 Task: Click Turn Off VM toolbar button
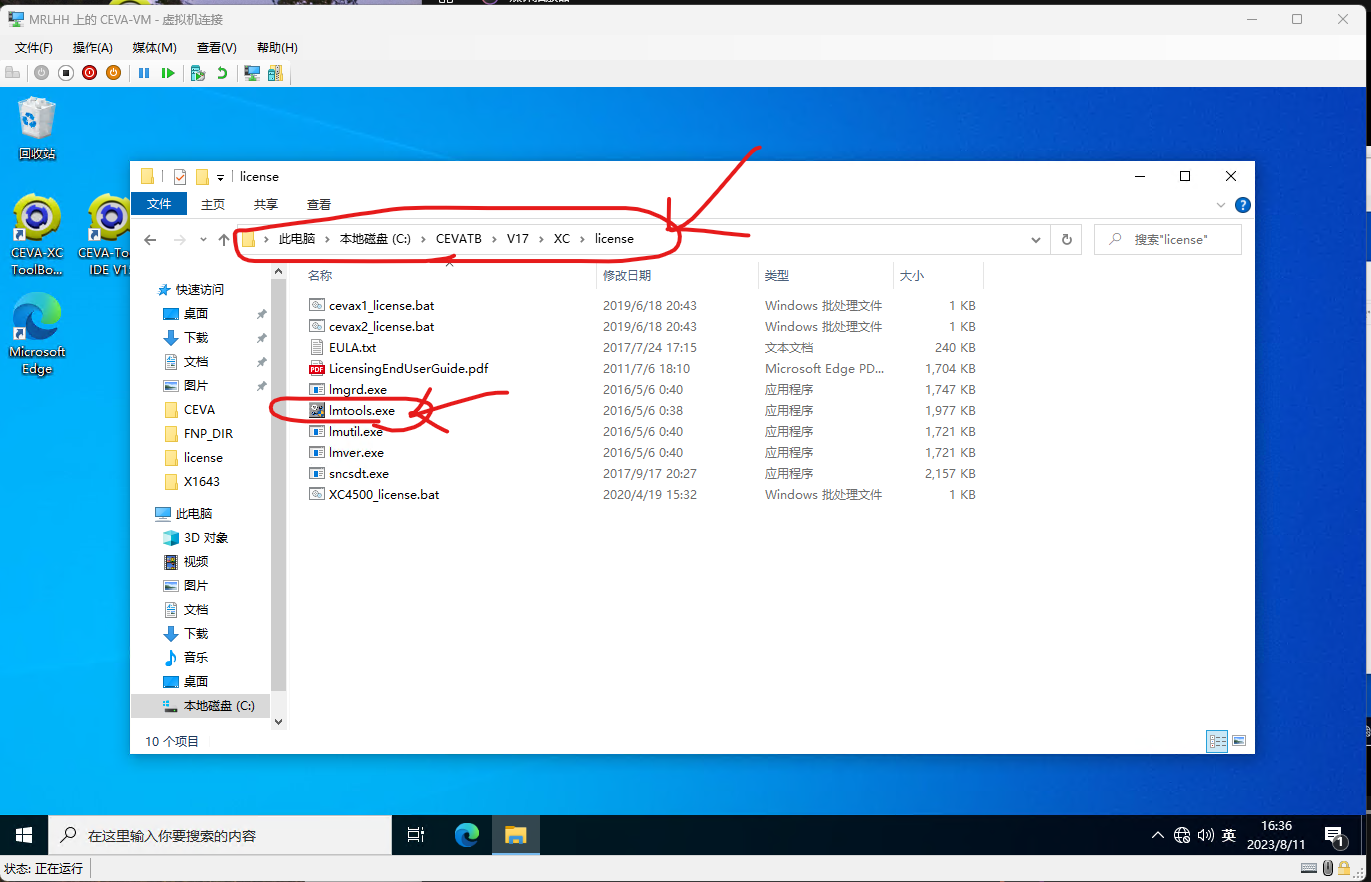(66, 73)
